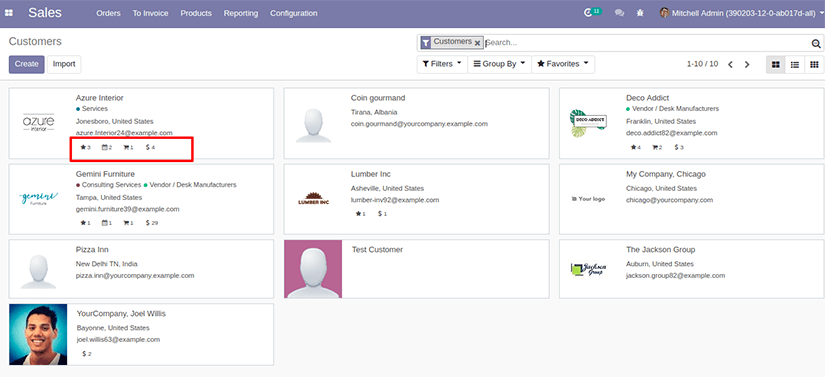Click Deco Addict cart count 2

657,147
